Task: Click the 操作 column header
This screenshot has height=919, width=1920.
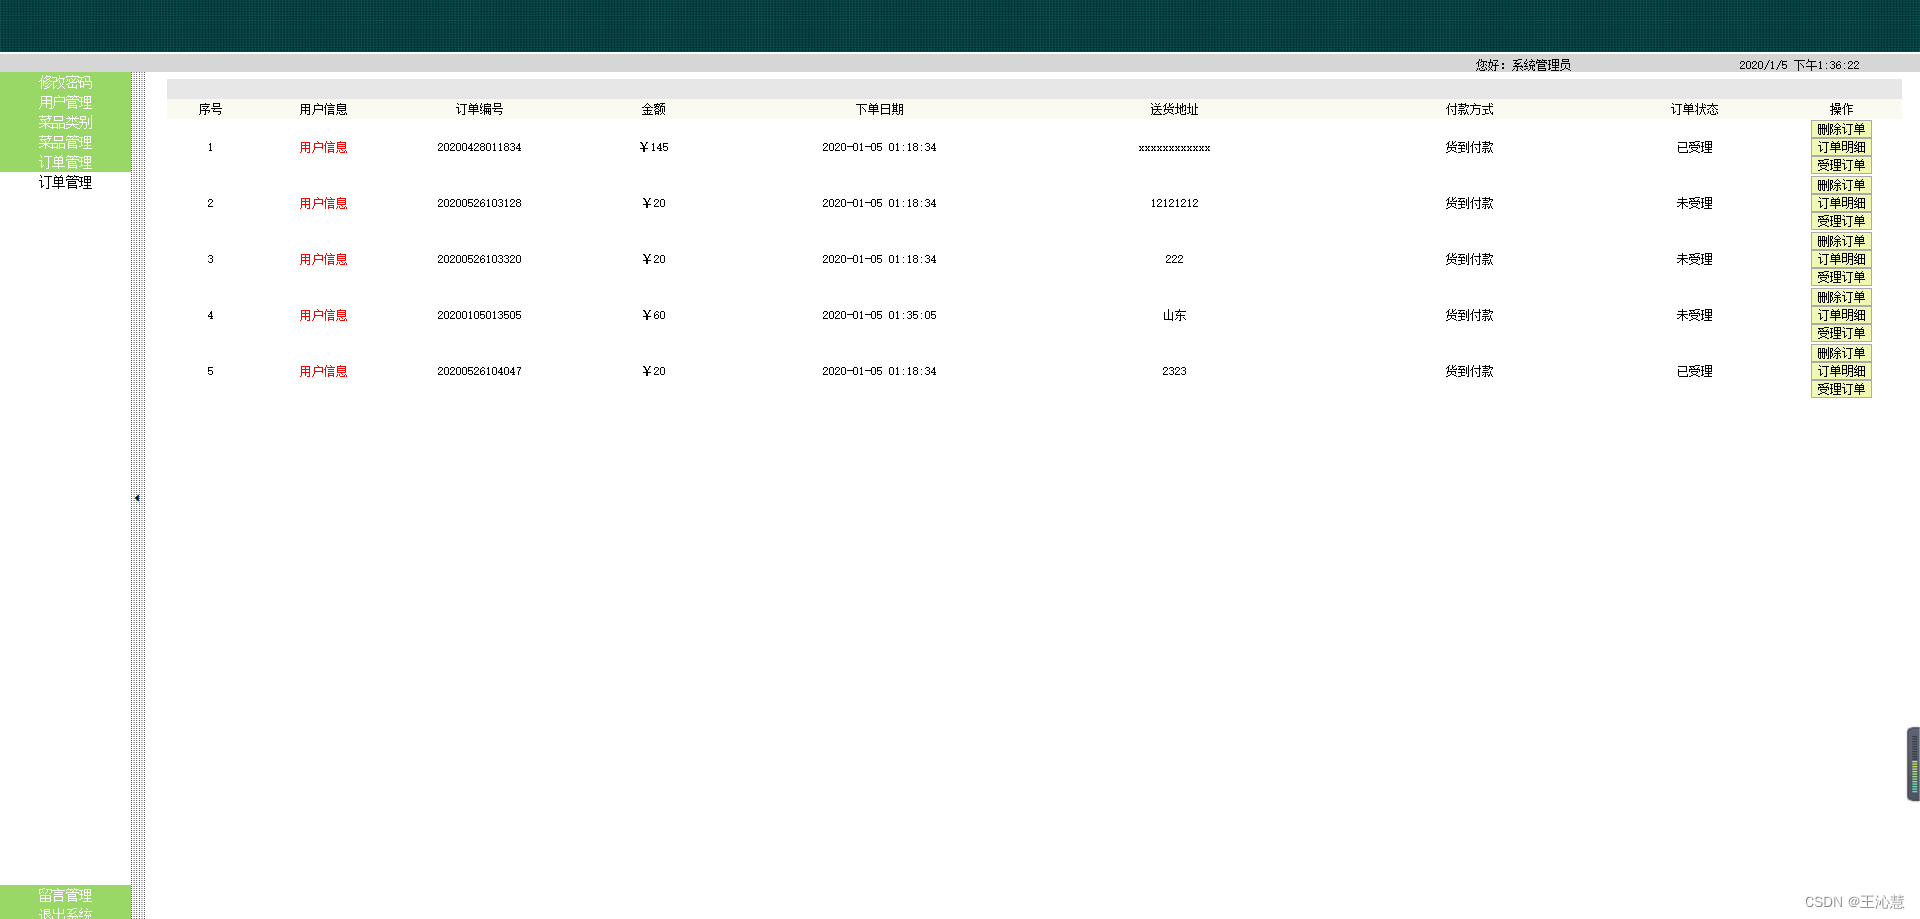Action: click(x=1841, y=109)
